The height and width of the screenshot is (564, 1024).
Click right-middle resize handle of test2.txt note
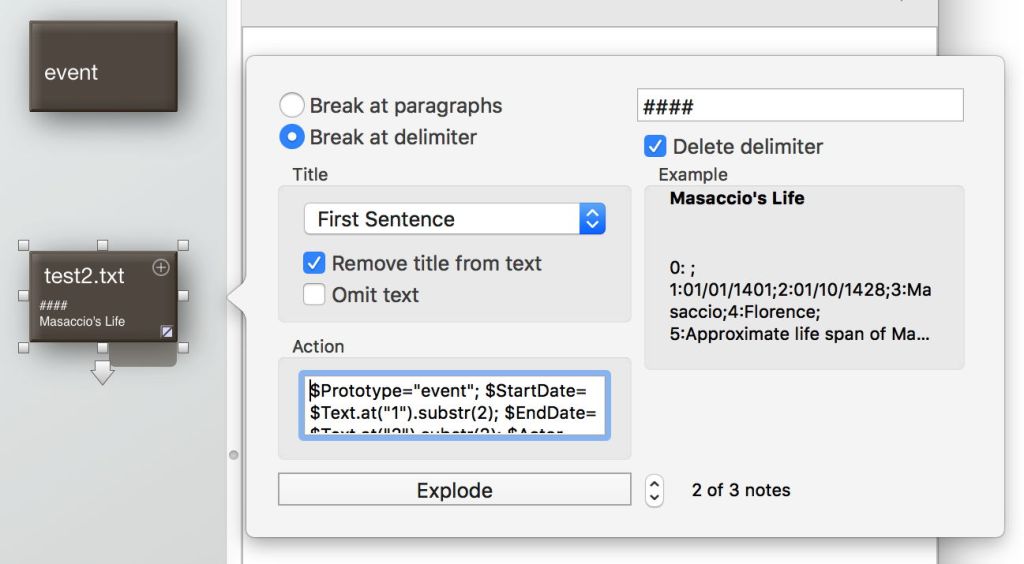[183, 296]
